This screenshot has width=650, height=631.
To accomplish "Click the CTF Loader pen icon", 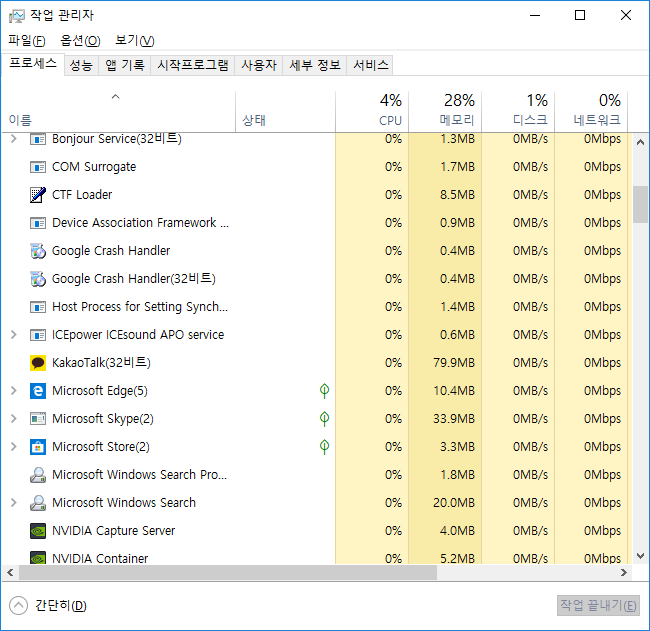I will pos(38,195).
